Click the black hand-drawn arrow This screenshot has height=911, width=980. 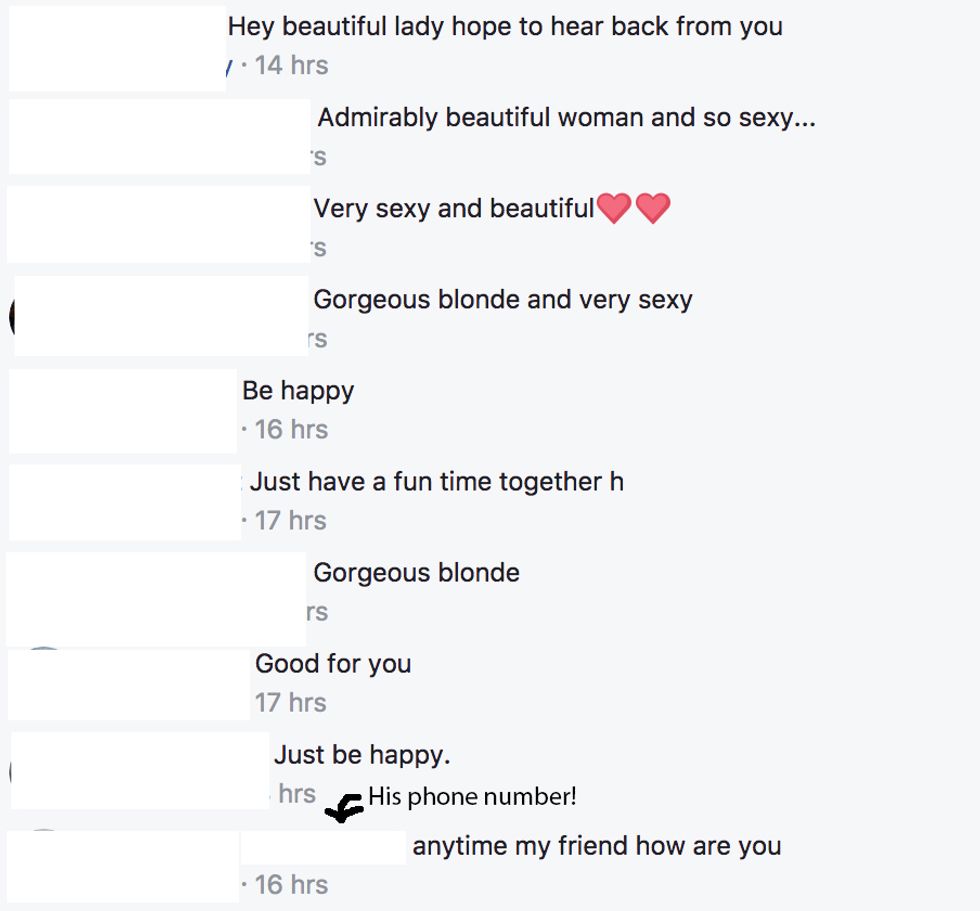[345, 806]
